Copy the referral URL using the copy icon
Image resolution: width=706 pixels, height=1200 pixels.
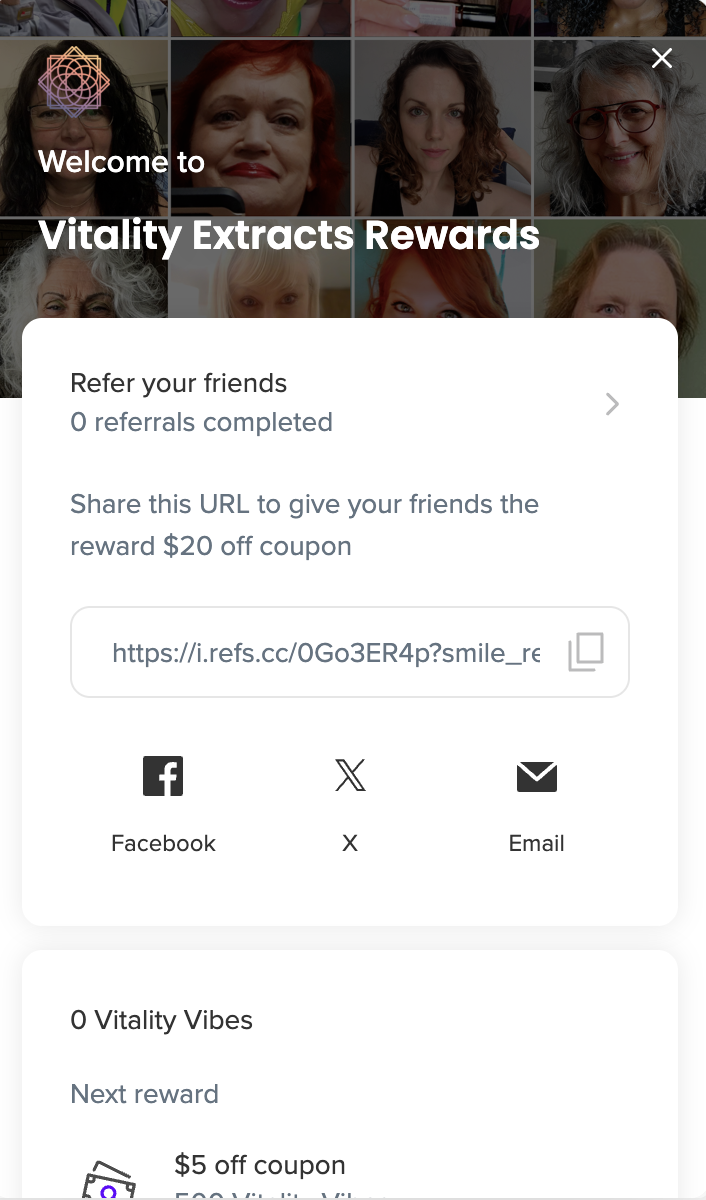[x=586, y=652]
